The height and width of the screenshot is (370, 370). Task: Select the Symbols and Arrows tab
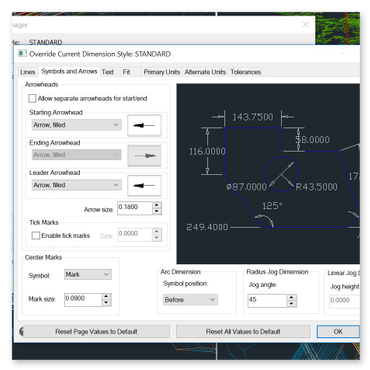tap(69, 71)
